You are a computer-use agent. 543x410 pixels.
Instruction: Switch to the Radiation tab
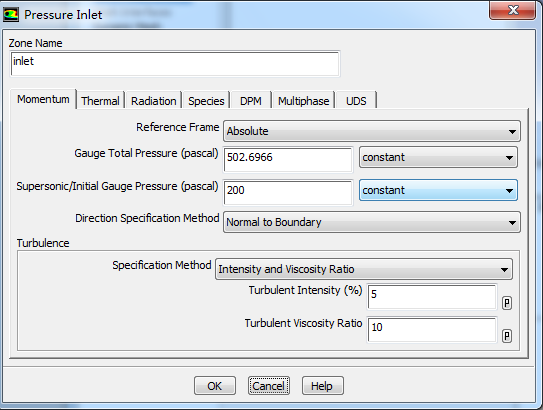tap(153, 101)
